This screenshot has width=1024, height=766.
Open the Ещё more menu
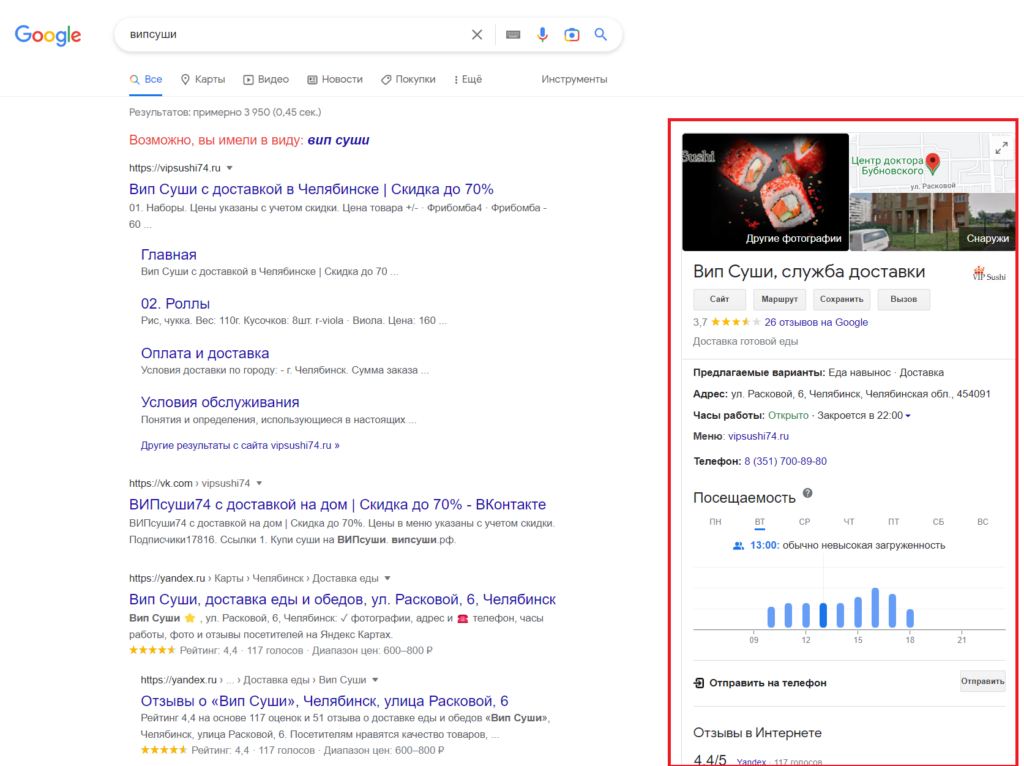pos(468,80)
